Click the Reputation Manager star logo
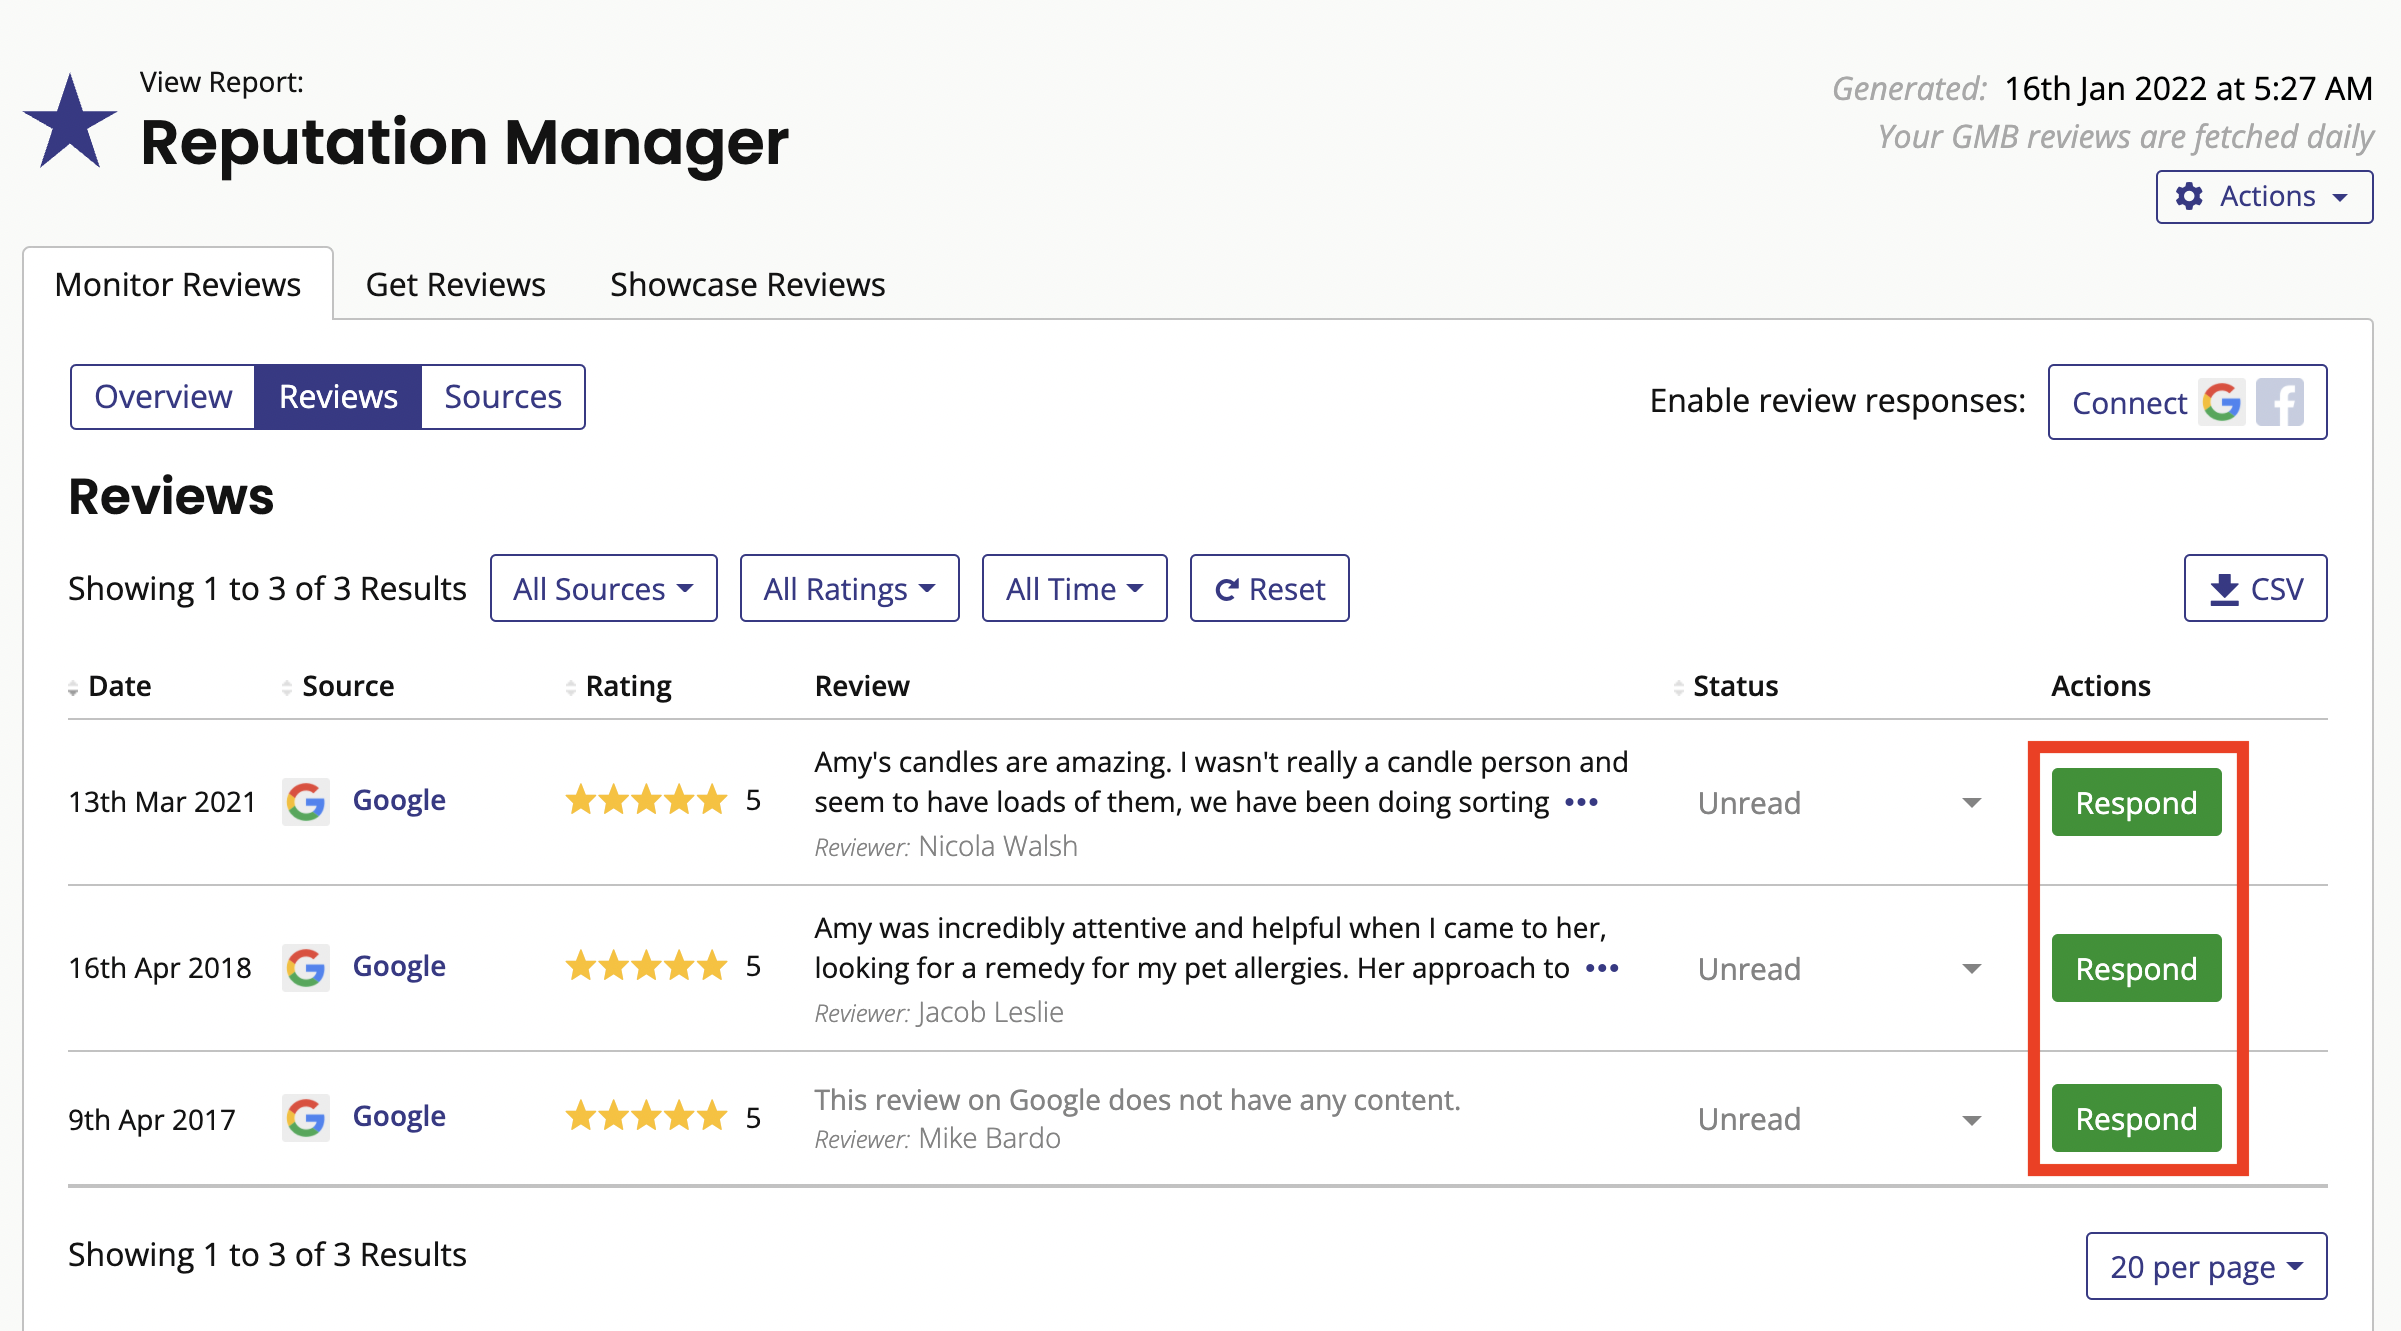Screen dimensions: 2401x1331 pos(70,122)
